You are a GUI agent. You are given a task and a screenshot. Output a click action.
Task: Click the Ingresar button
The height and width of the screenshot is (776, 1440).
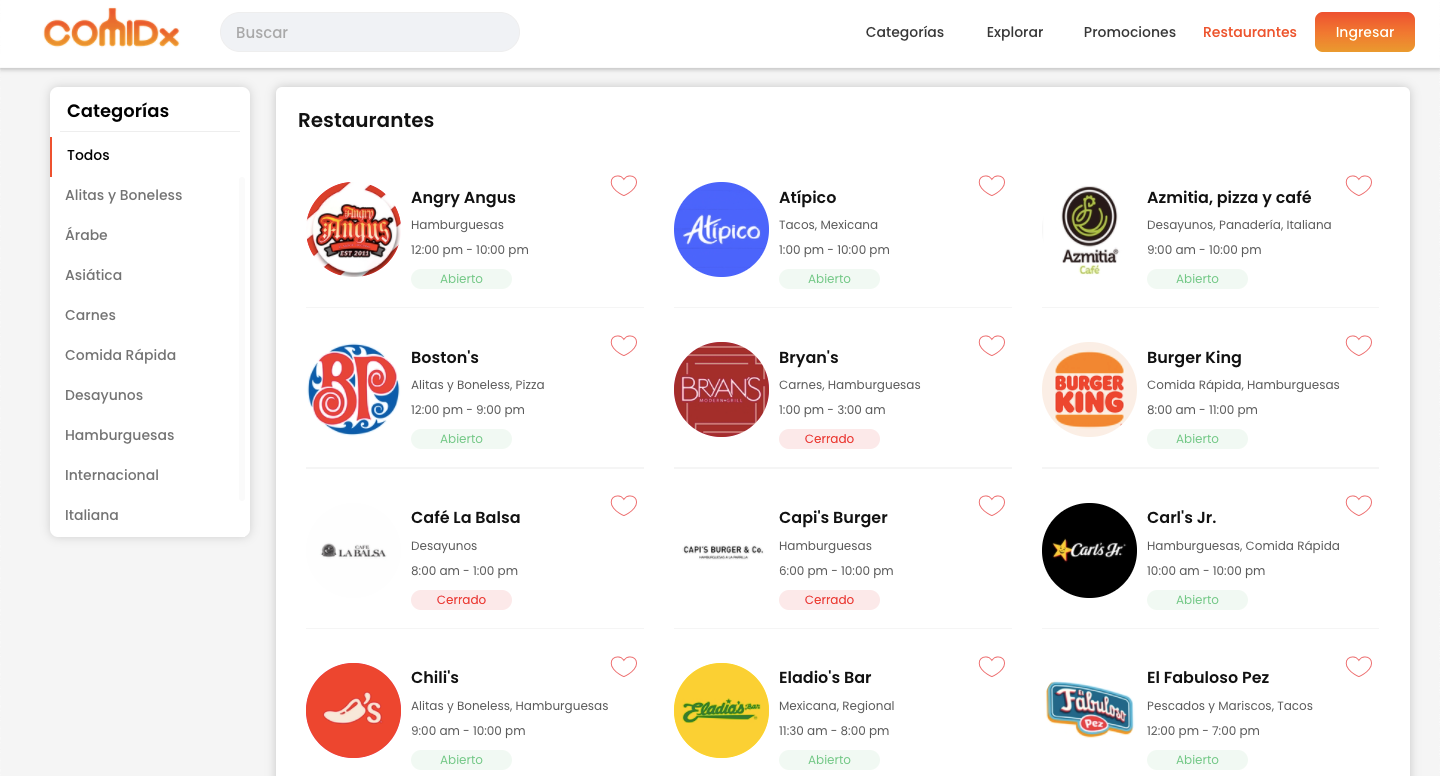[1365, 32]
